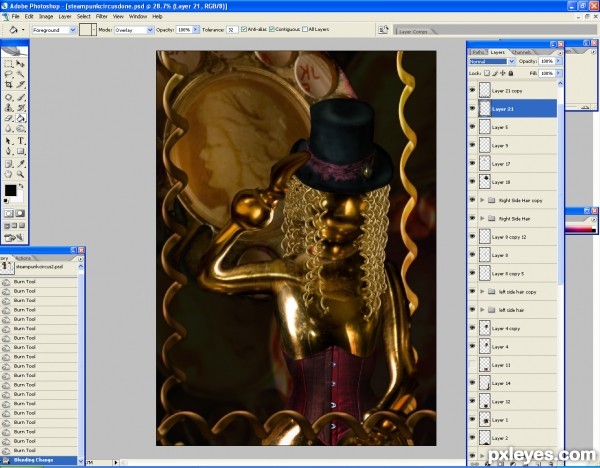Select the Eraser tool
Image resolution: width=600 pixels, height=468 pixels.
click(x=8, y=118)
